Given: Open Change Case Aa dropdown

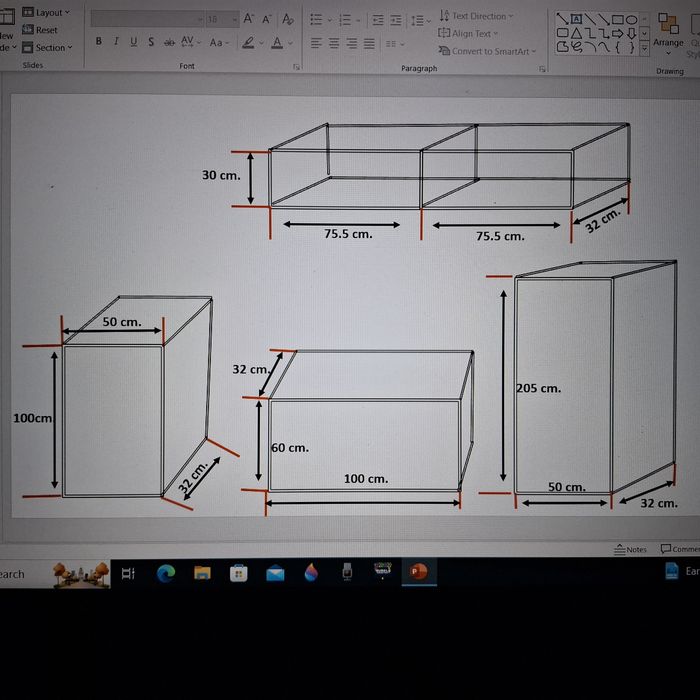Looking at the screenshot, I should pyautogui.click(x=219, y=43).
